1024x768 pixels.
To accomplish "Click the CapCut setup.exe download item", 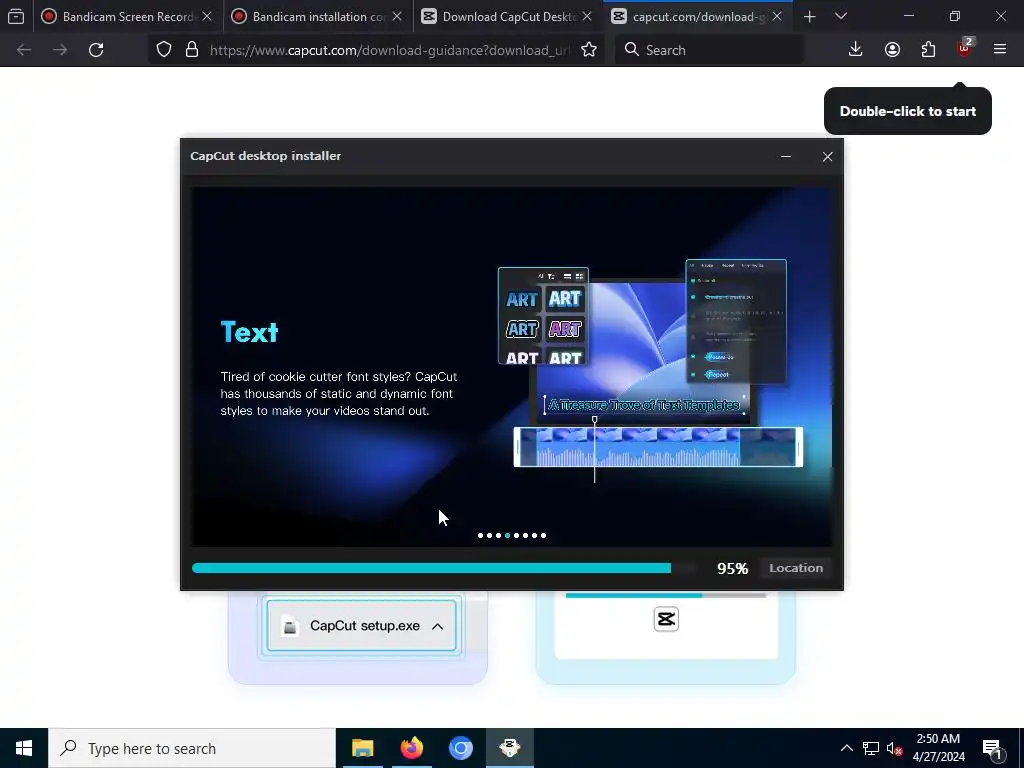I will tap(362, 626).
